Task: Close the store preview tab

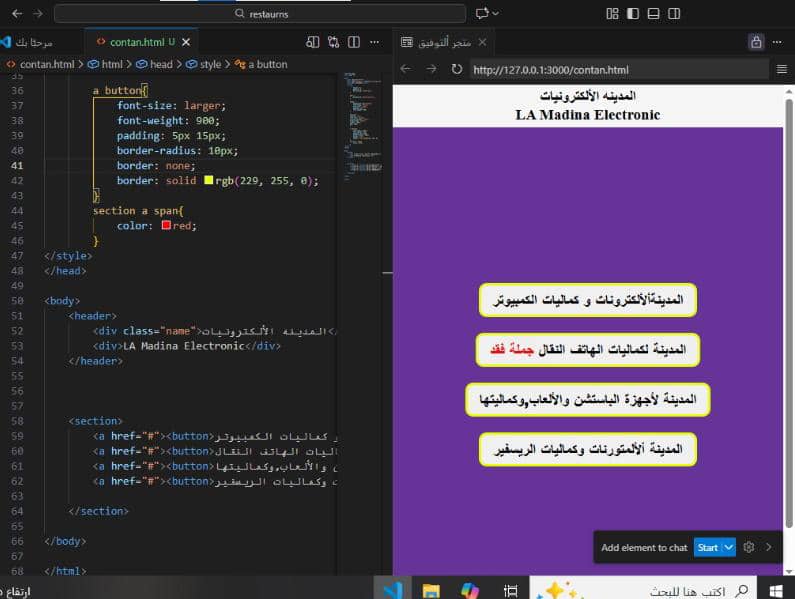Action: point(482,42)
